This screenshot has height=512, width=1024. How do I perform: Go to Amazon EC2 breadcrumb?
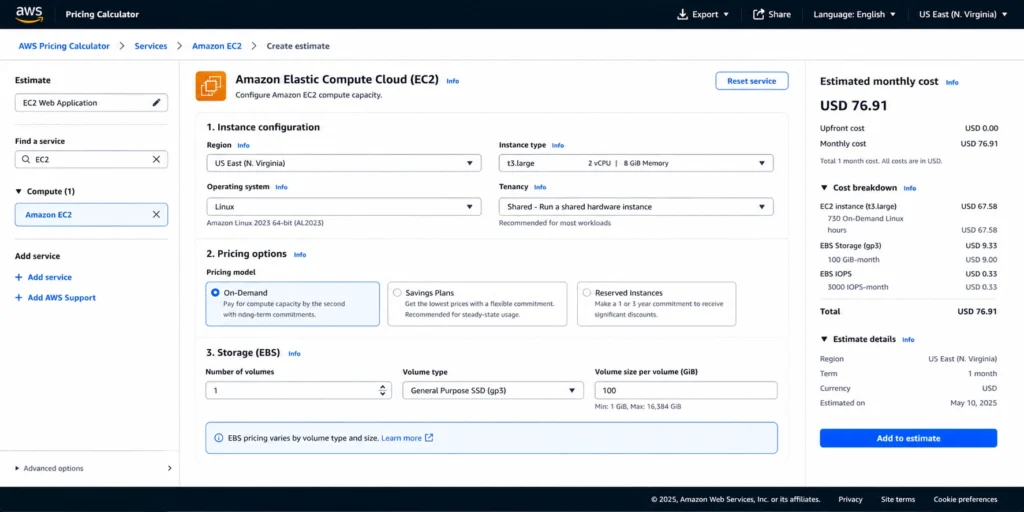tap(217, 46)
